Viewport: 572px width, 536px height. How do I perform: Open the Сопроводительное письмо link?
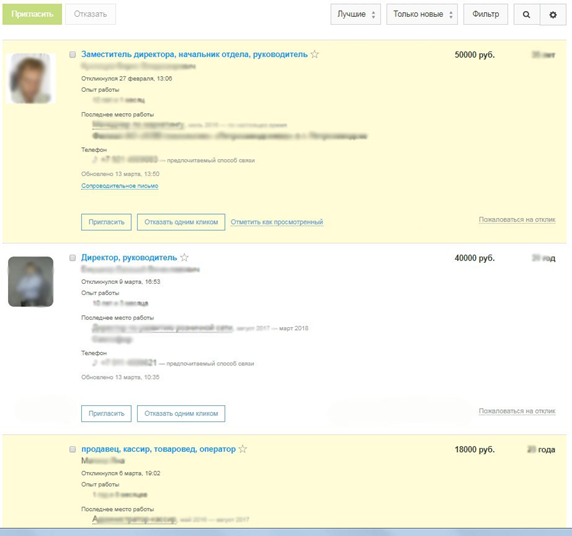120,186
